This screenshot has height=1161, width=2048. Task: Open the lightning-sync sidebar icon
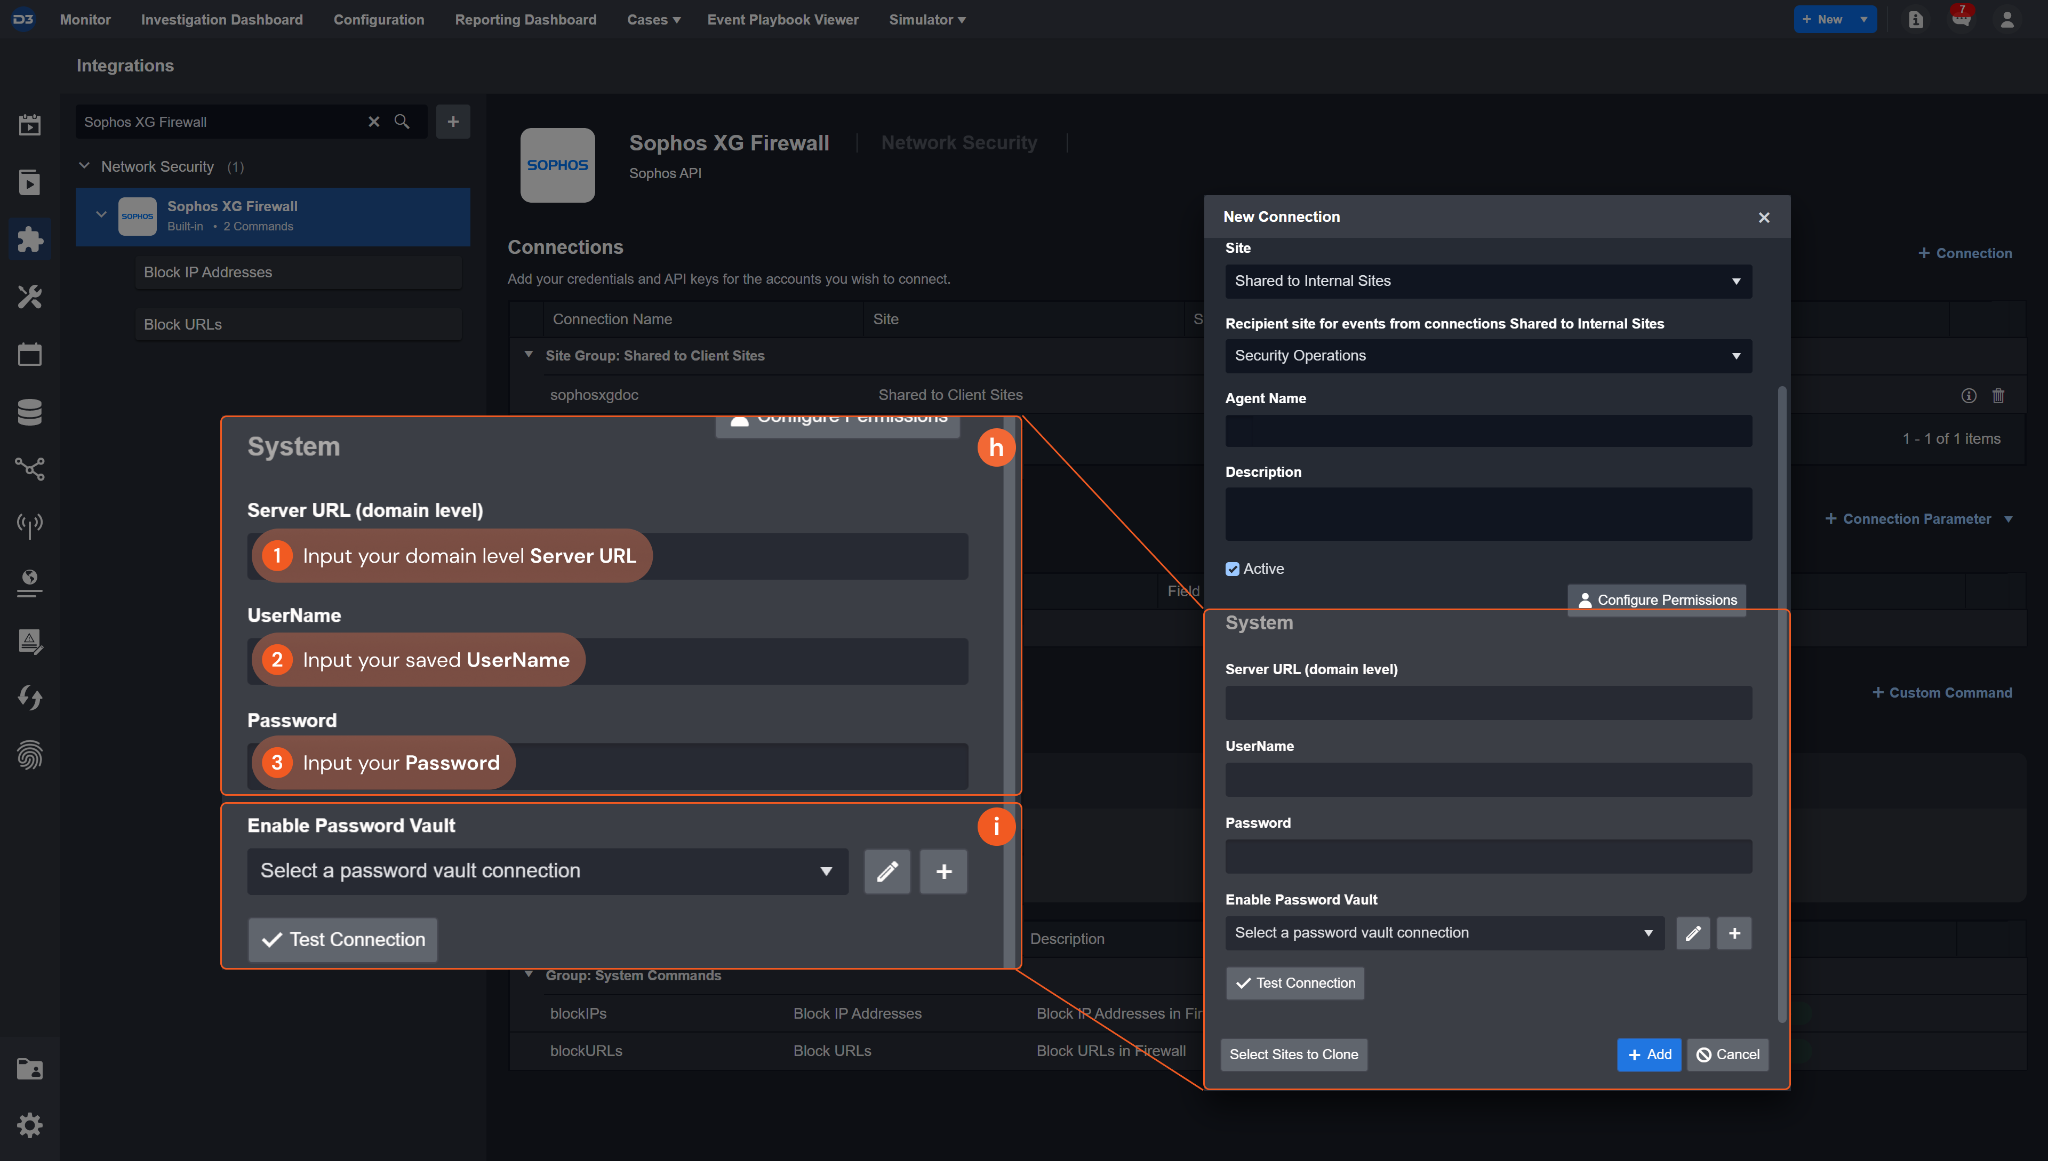coord(30,698)
